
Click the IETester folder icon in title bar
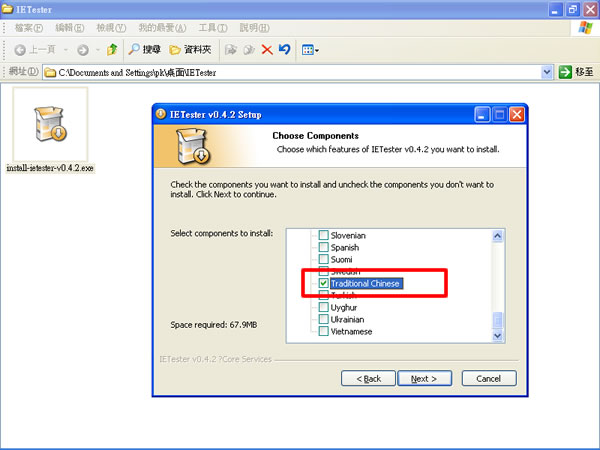coord(7,9)
